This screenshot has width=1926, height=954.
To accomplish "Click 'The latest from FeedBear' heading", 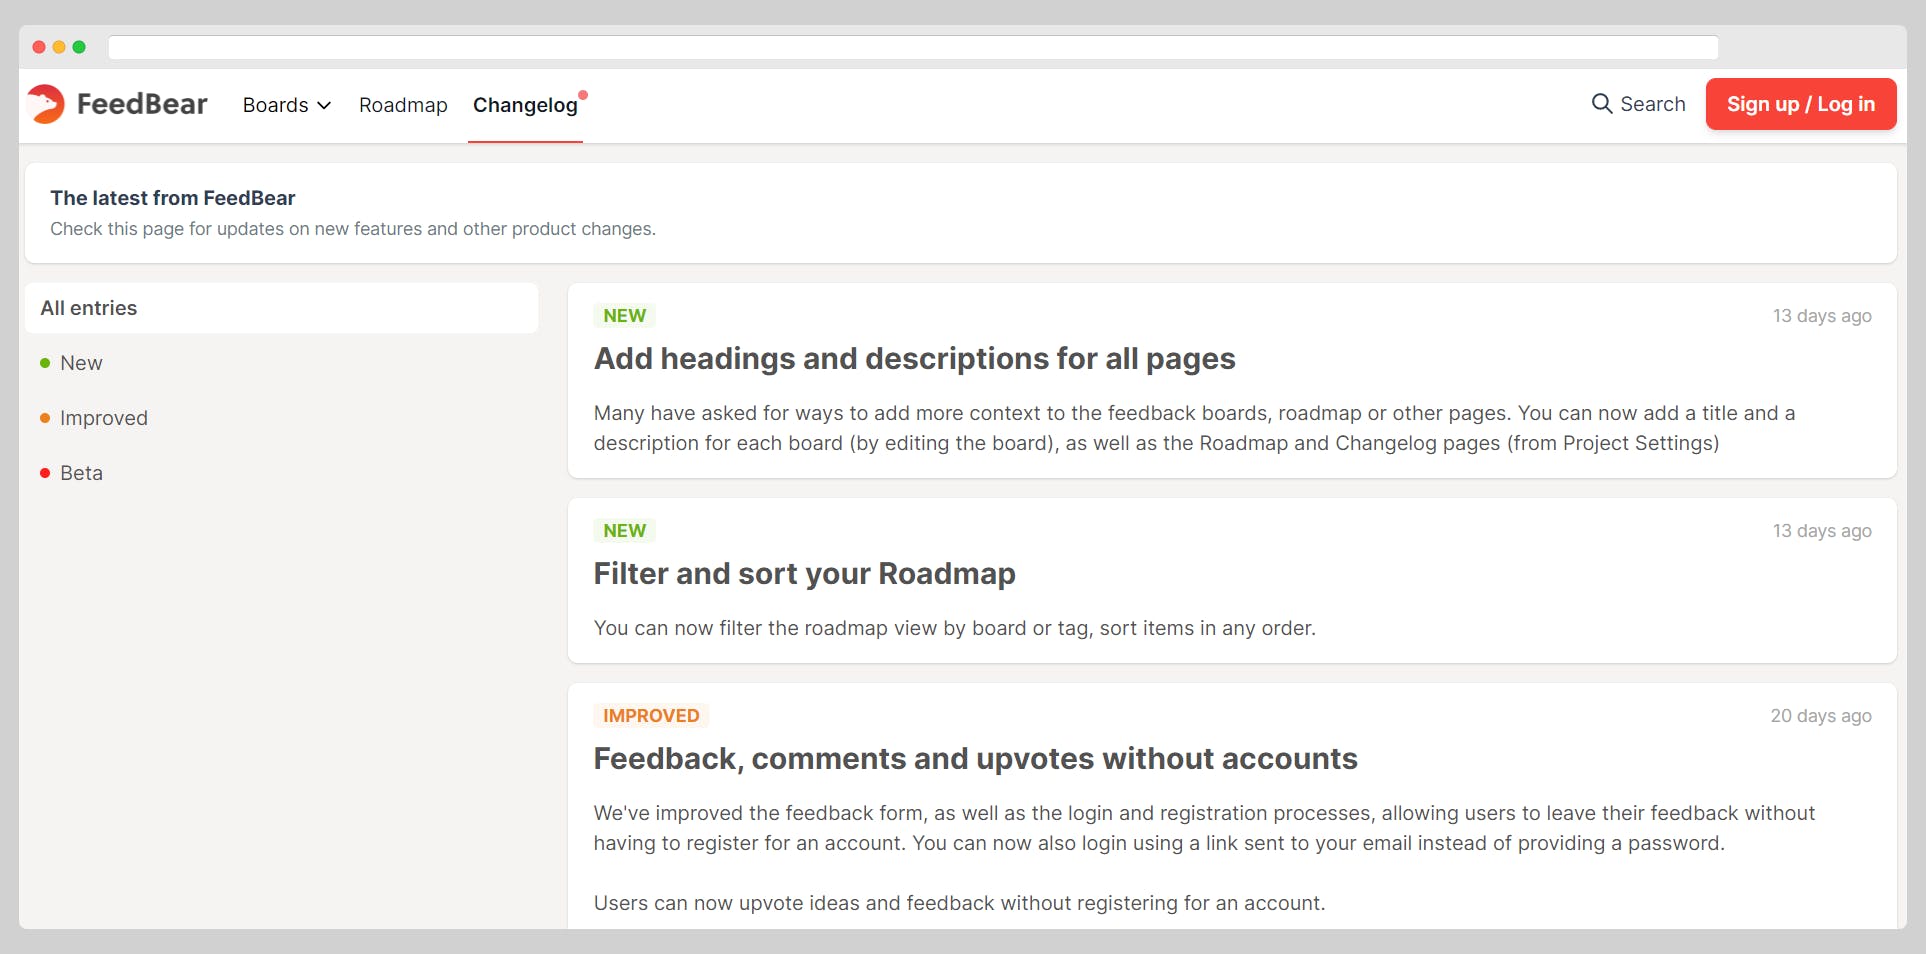I will 173,198.
